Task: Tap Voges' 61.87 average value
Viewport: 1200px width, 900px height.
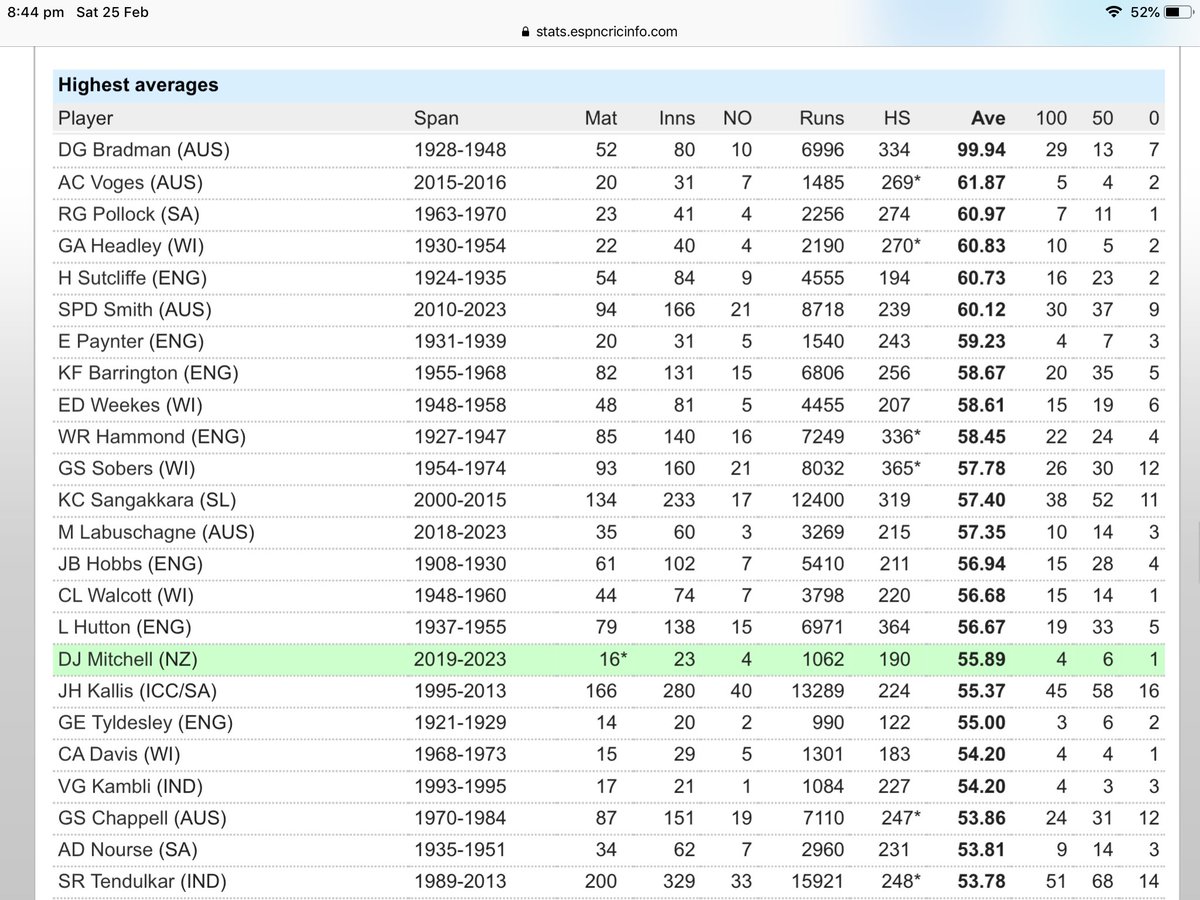Action: [980, 182]
